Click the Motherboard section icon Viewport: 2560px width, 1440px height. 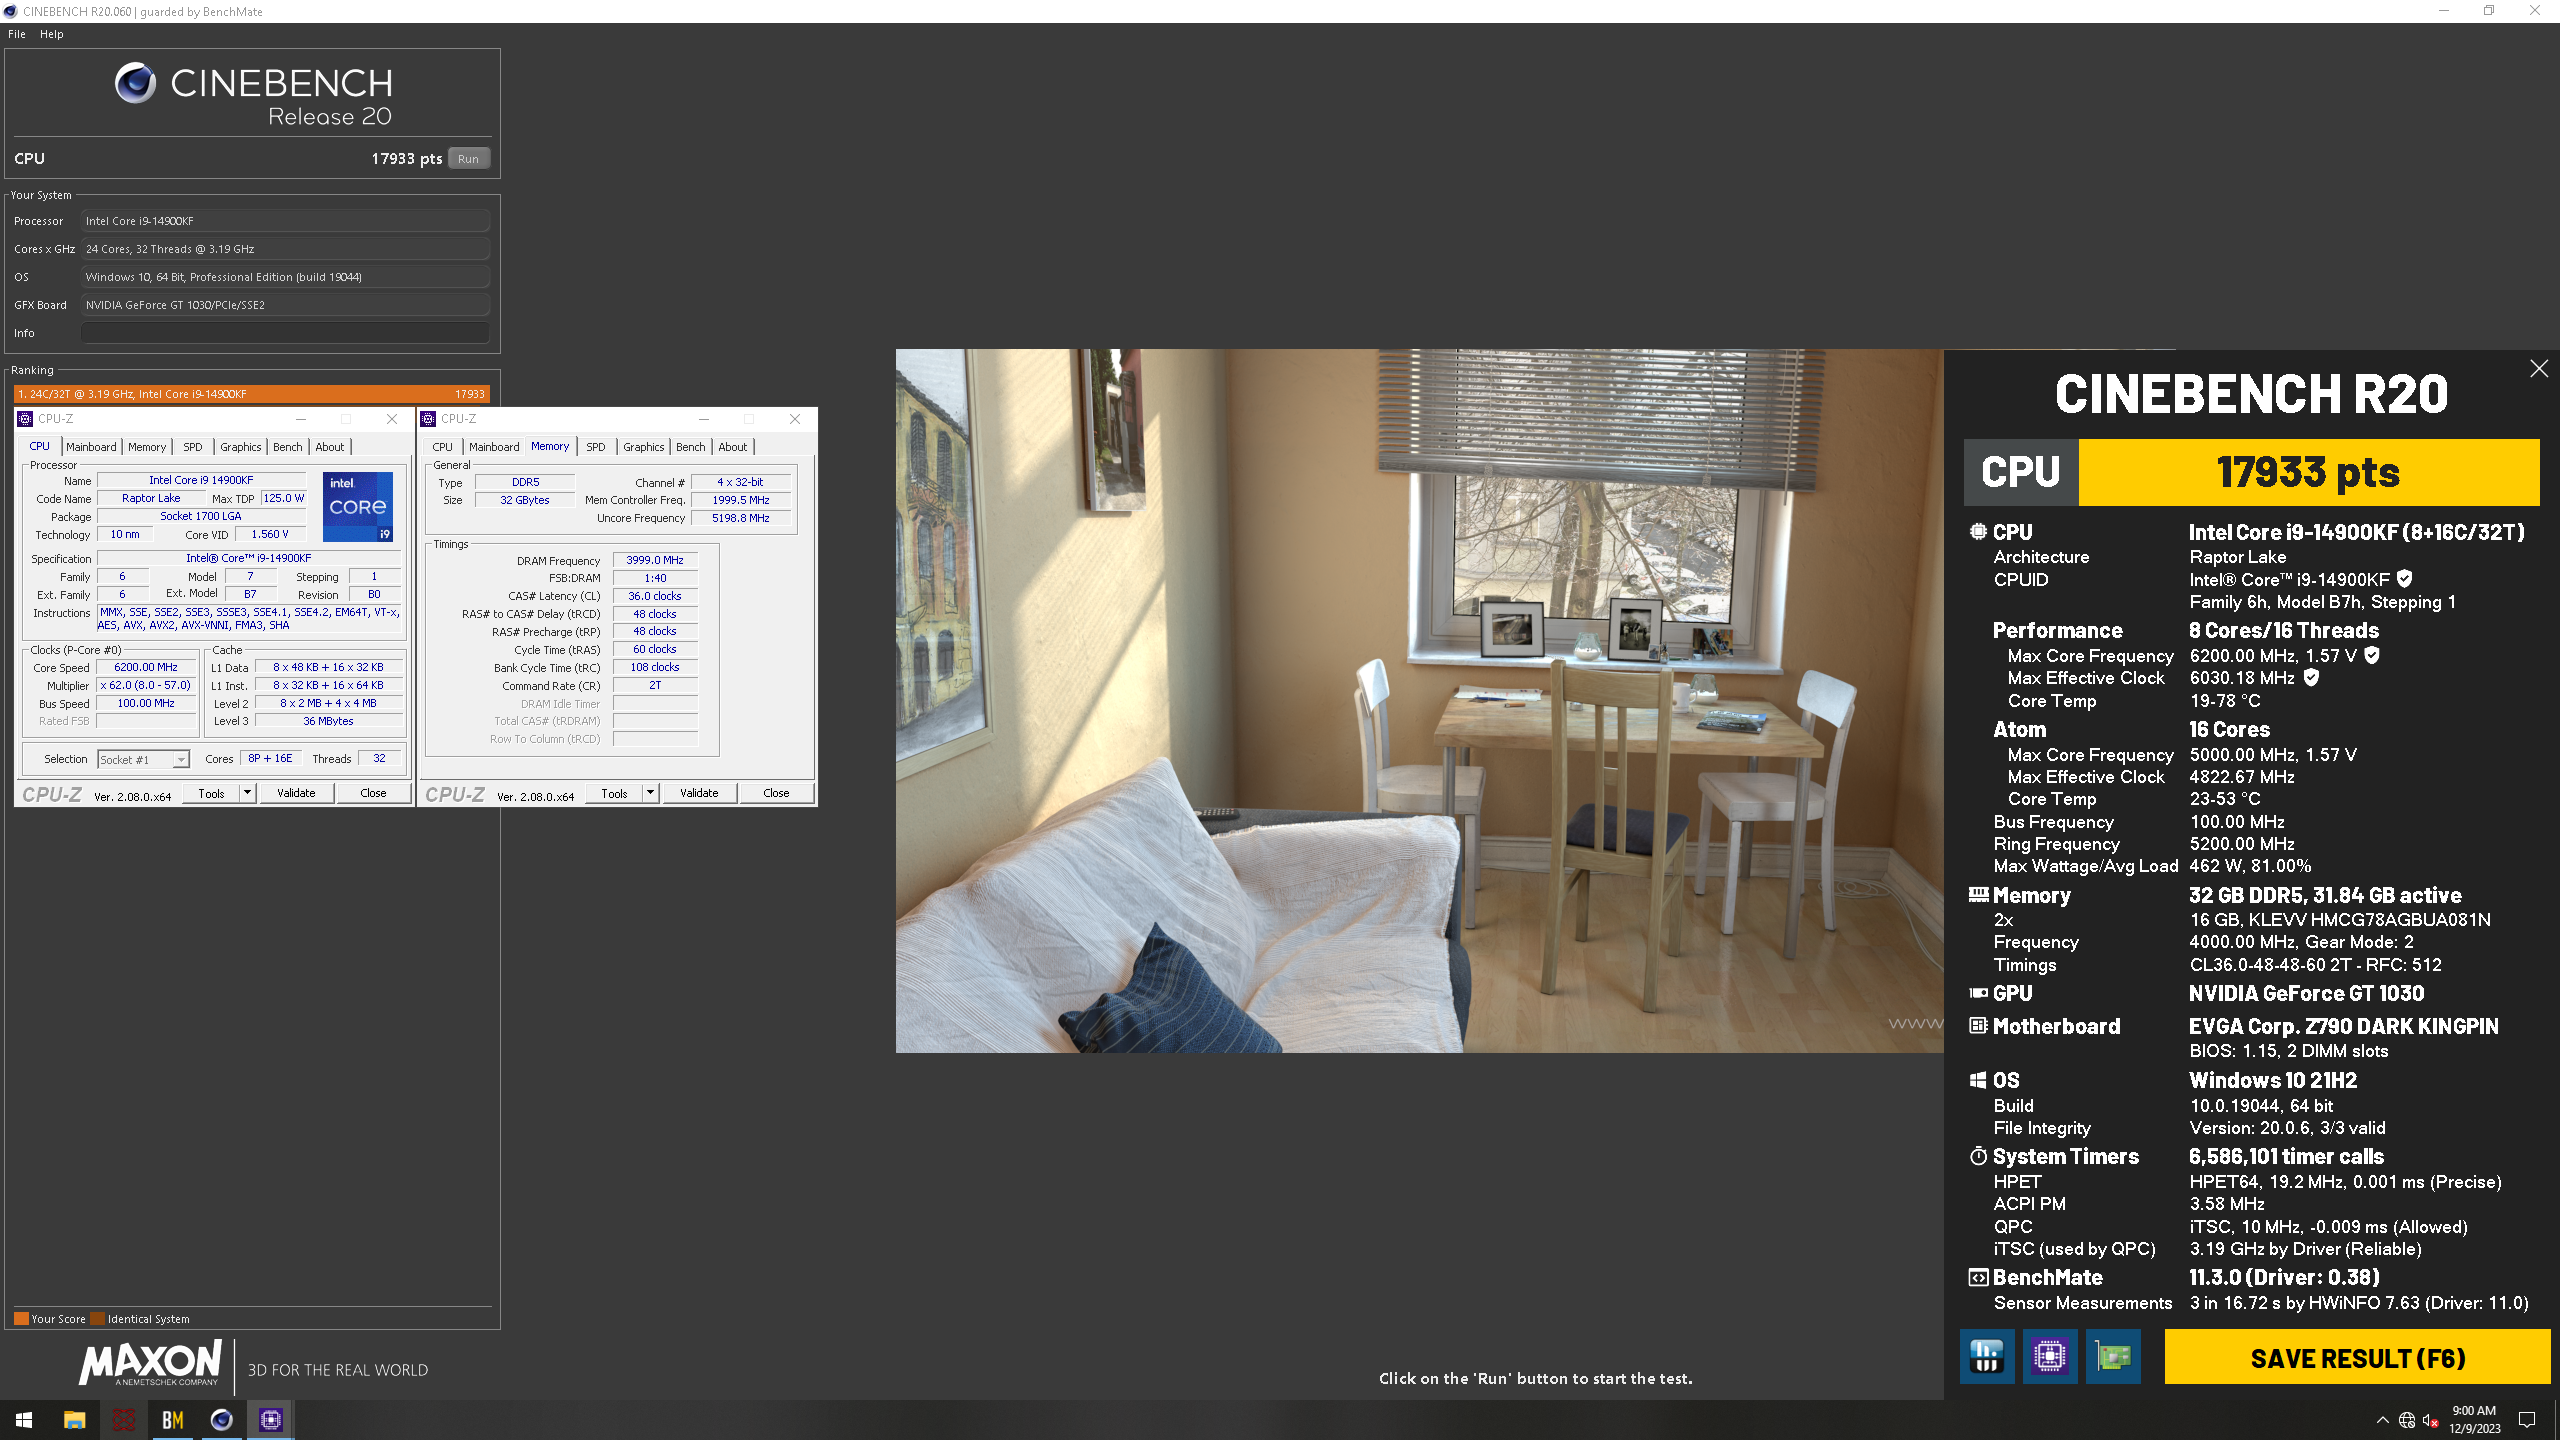click(x=1978, y=1025)
